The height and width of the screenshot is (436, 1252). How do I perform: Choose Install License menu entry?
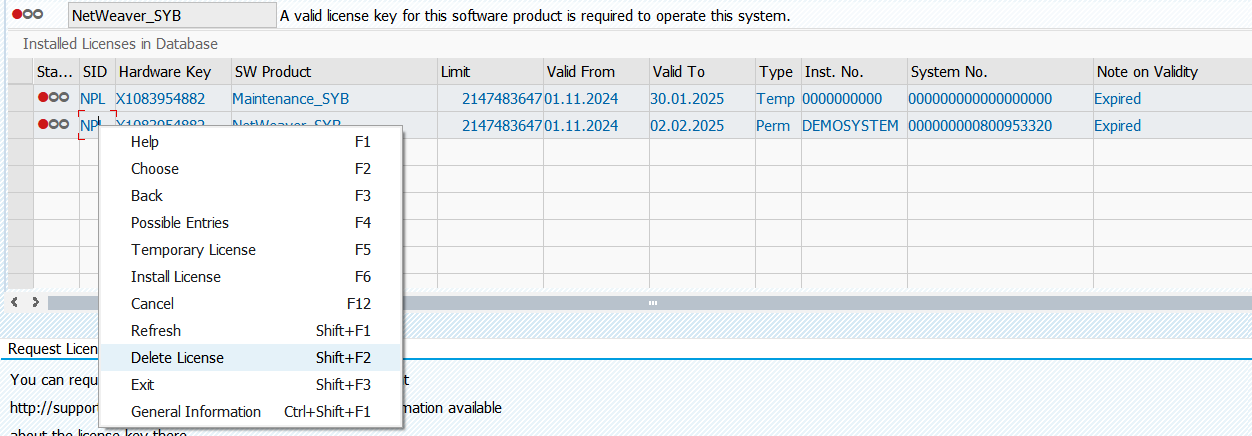pyautogui.click(x=250, y=277)
